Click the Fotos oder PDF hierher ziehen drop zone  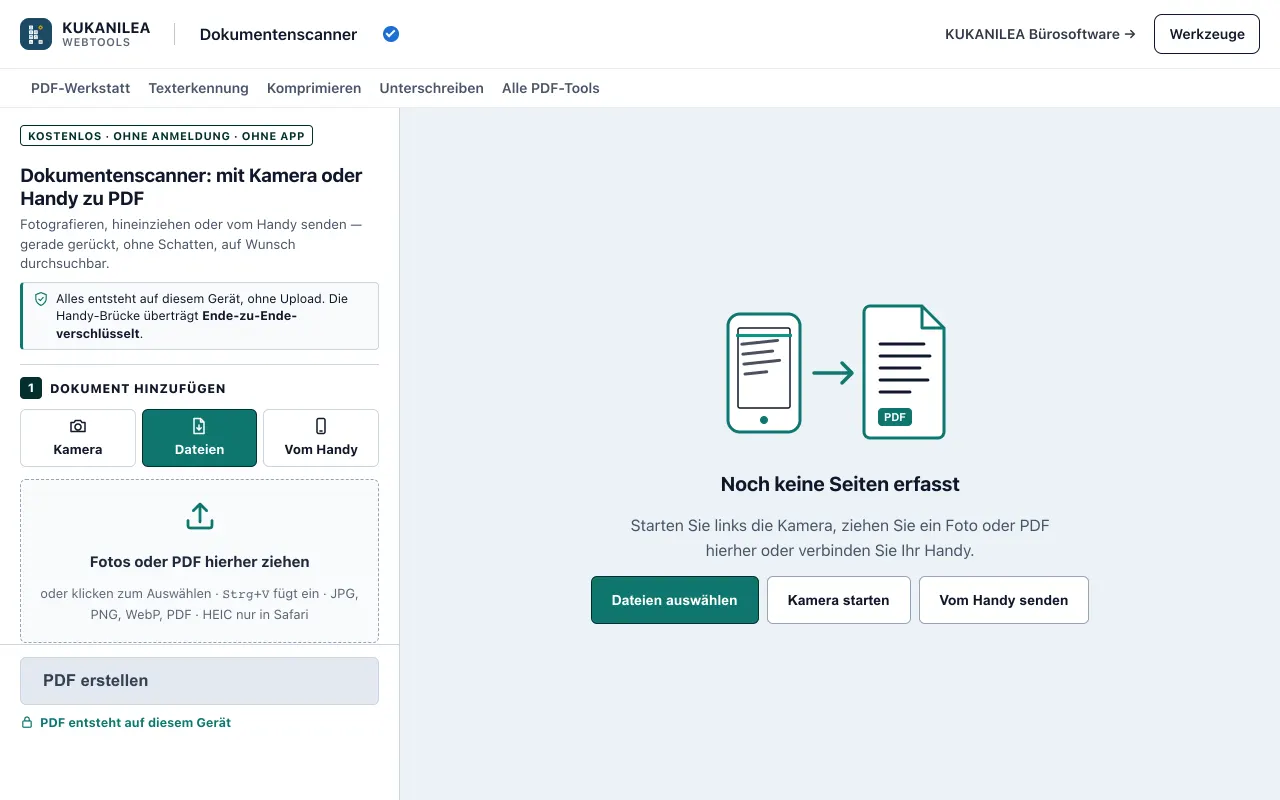pos(199,561)
